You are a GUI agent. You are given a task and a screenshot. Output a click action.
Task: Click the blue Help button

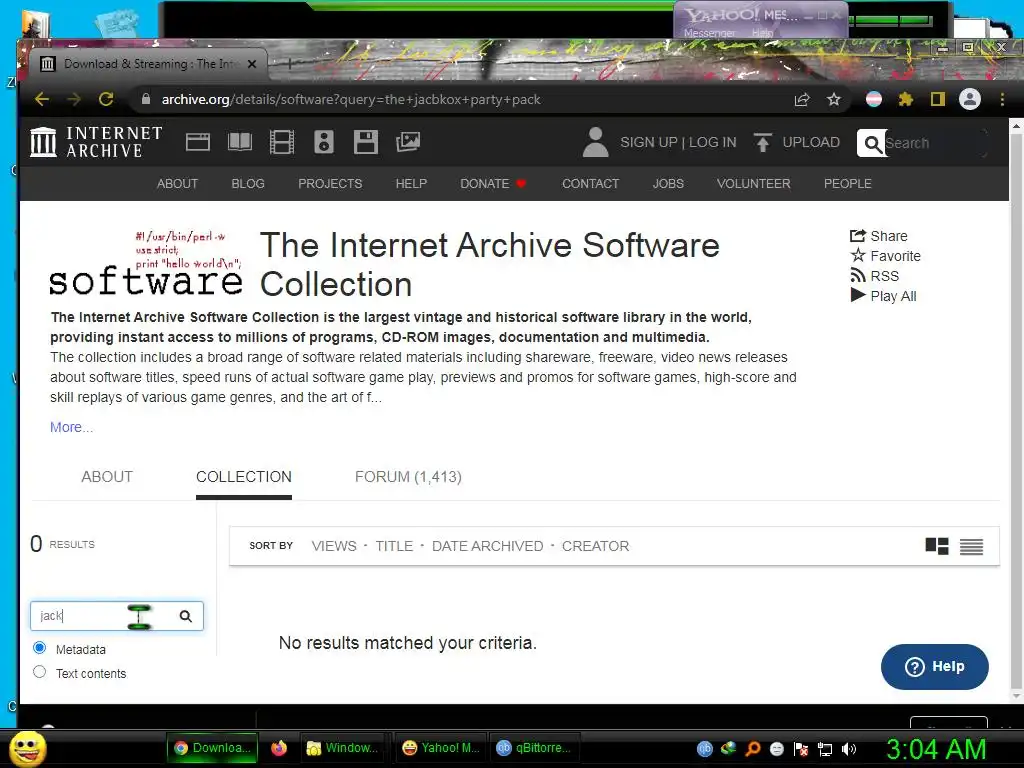coord(935,667)
